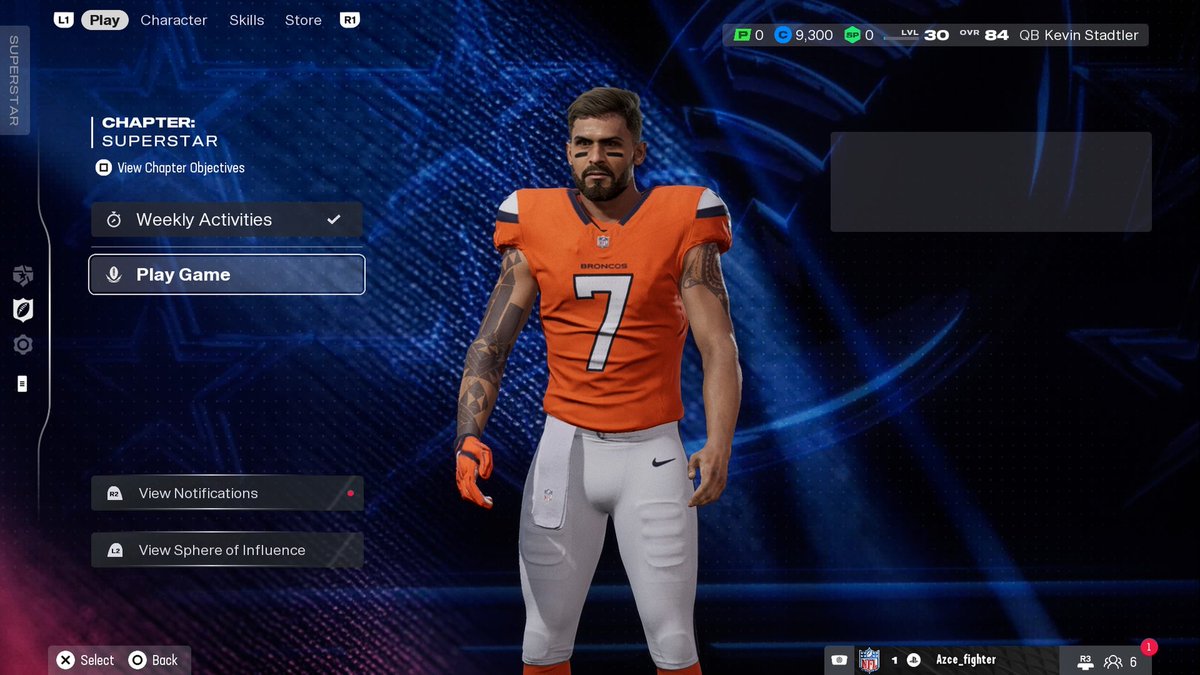Click the OVR 84 rating
The image size is (1200, 675).
984,35
